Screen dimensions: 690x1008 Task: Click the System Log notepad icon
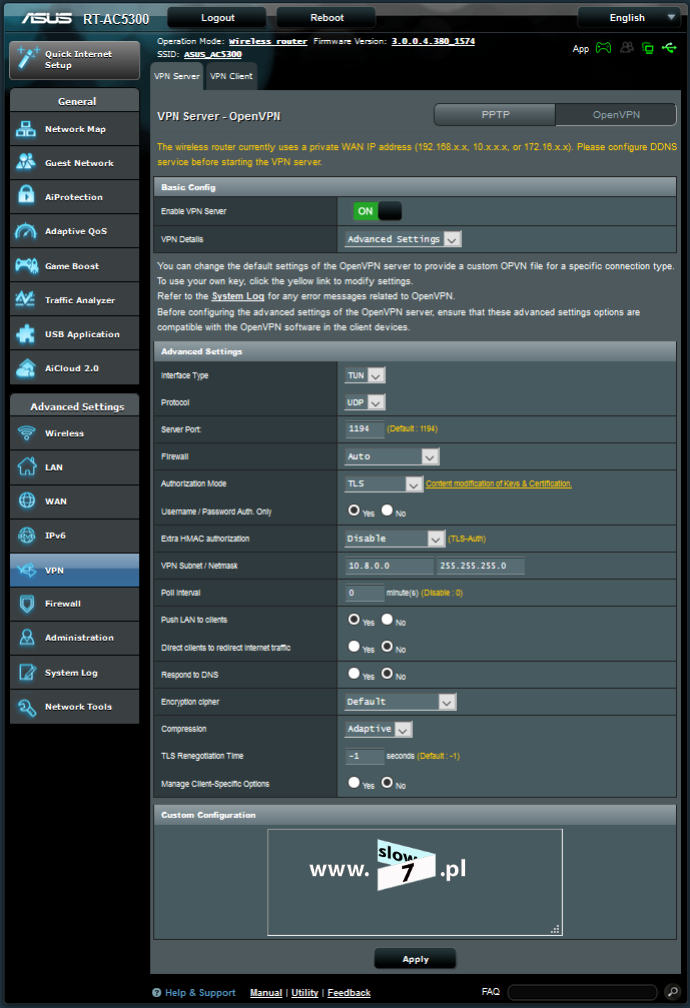[x=26, y=672]
